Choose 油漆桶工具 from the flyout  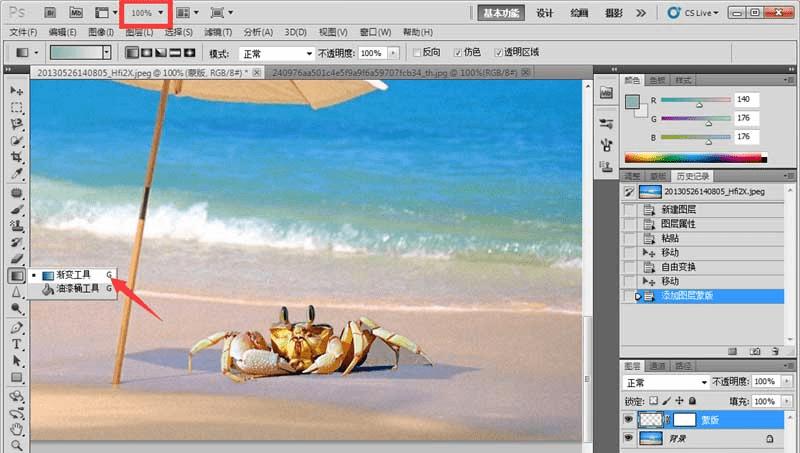pyautogui.click(x=76, y=289)
